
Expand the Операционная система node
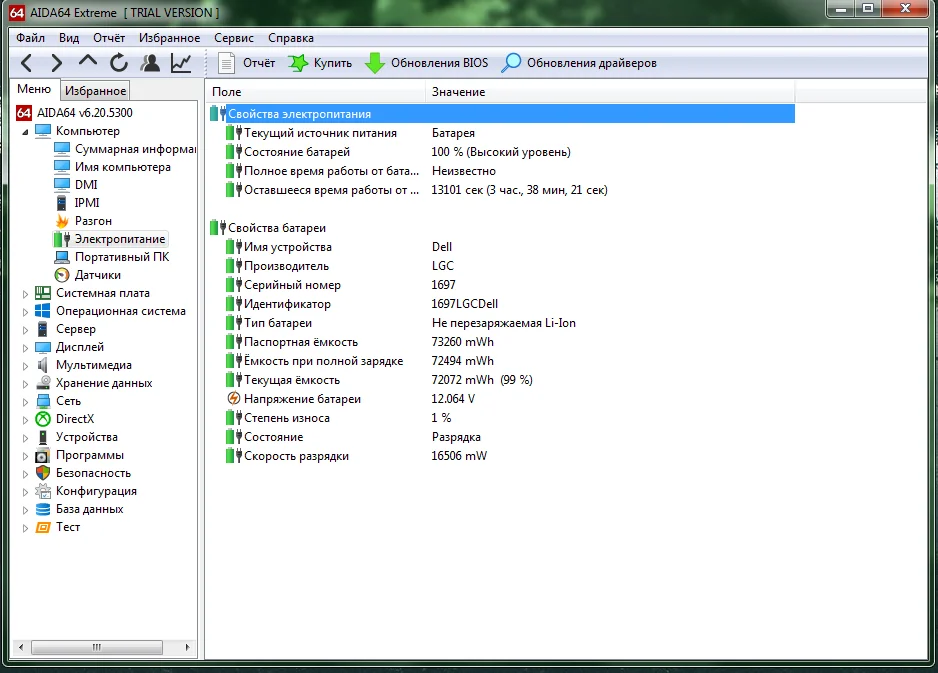point(25,312)
